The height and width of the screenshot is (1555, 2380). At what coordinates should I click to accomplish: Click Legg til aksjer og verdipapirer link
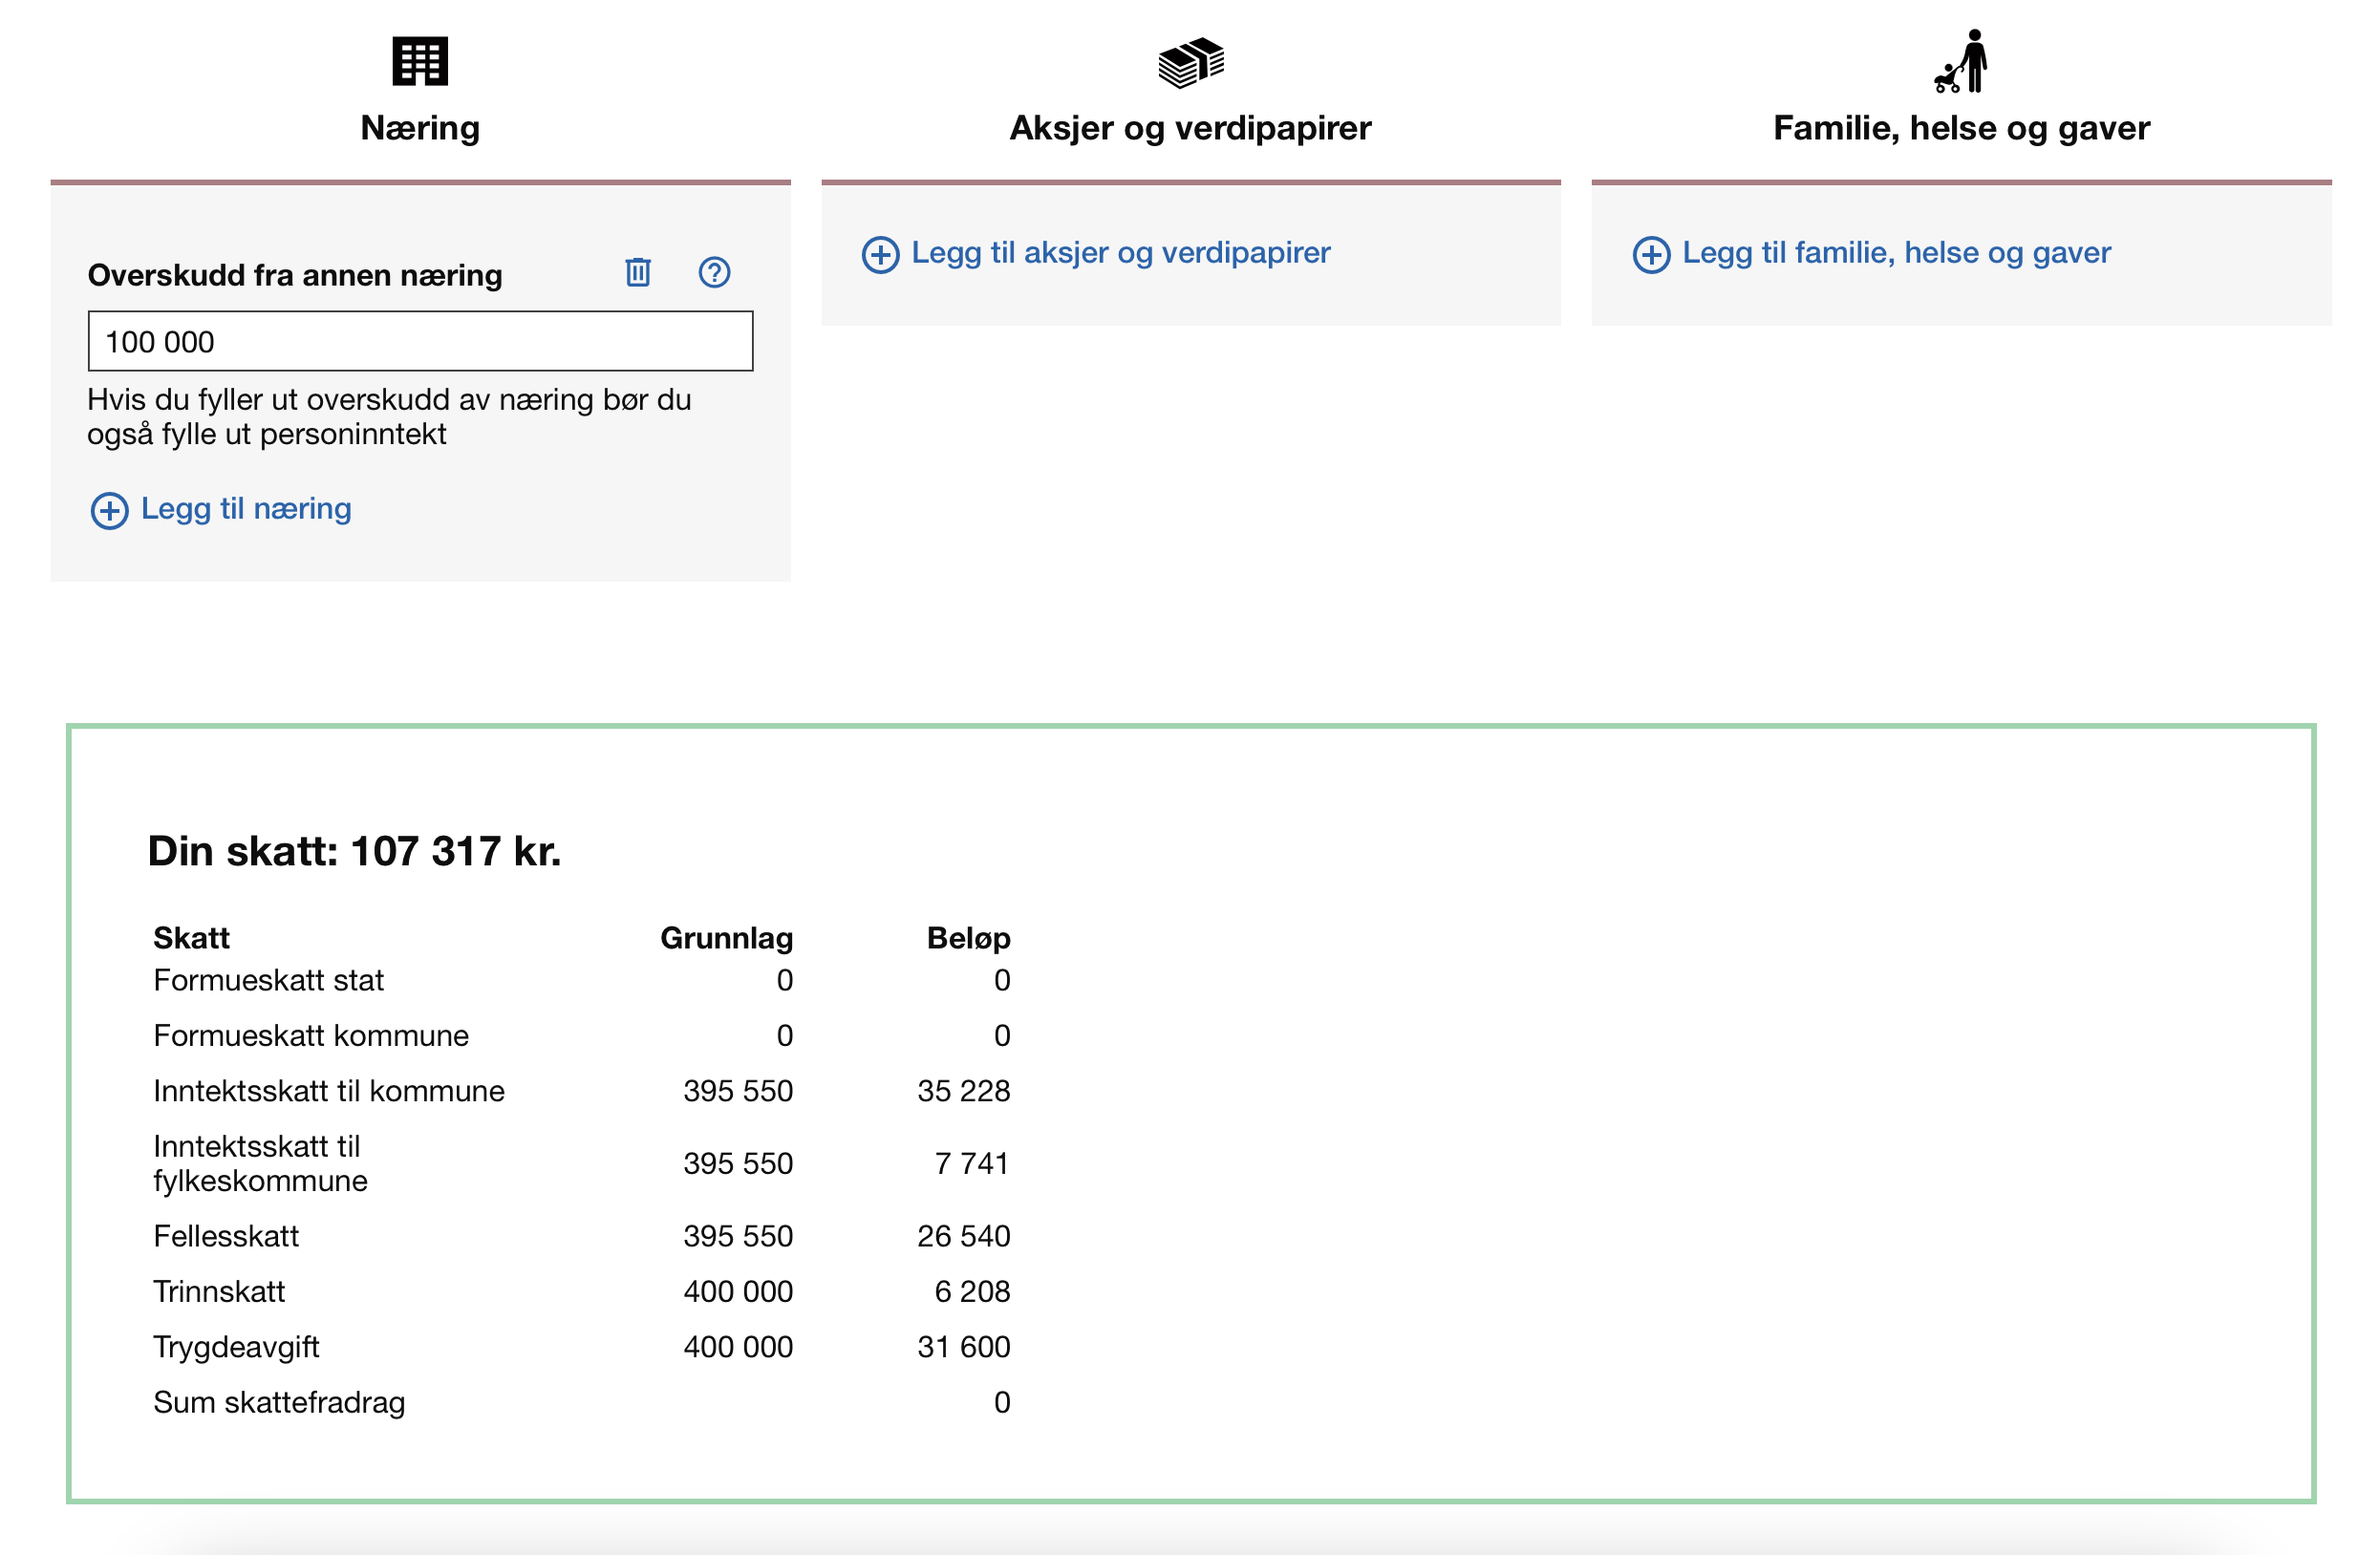pyautogui.click(x=1120, y=253)
